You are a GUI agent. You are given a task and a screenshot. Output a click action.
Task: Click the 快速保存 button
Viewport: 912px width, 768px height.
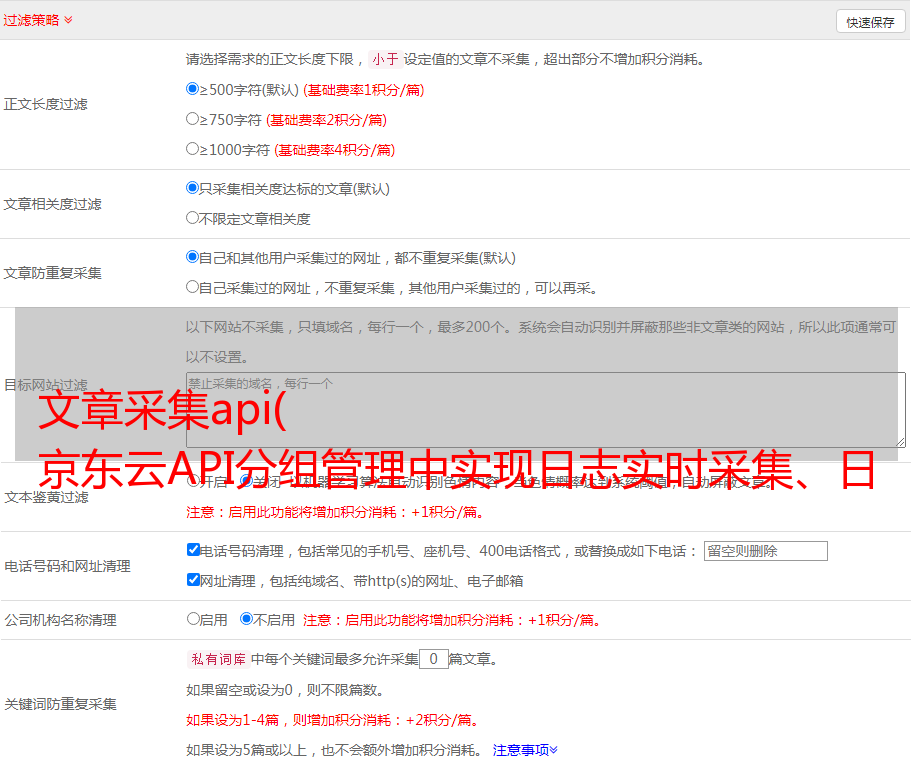pyautogui.click(x=870, y=22)
